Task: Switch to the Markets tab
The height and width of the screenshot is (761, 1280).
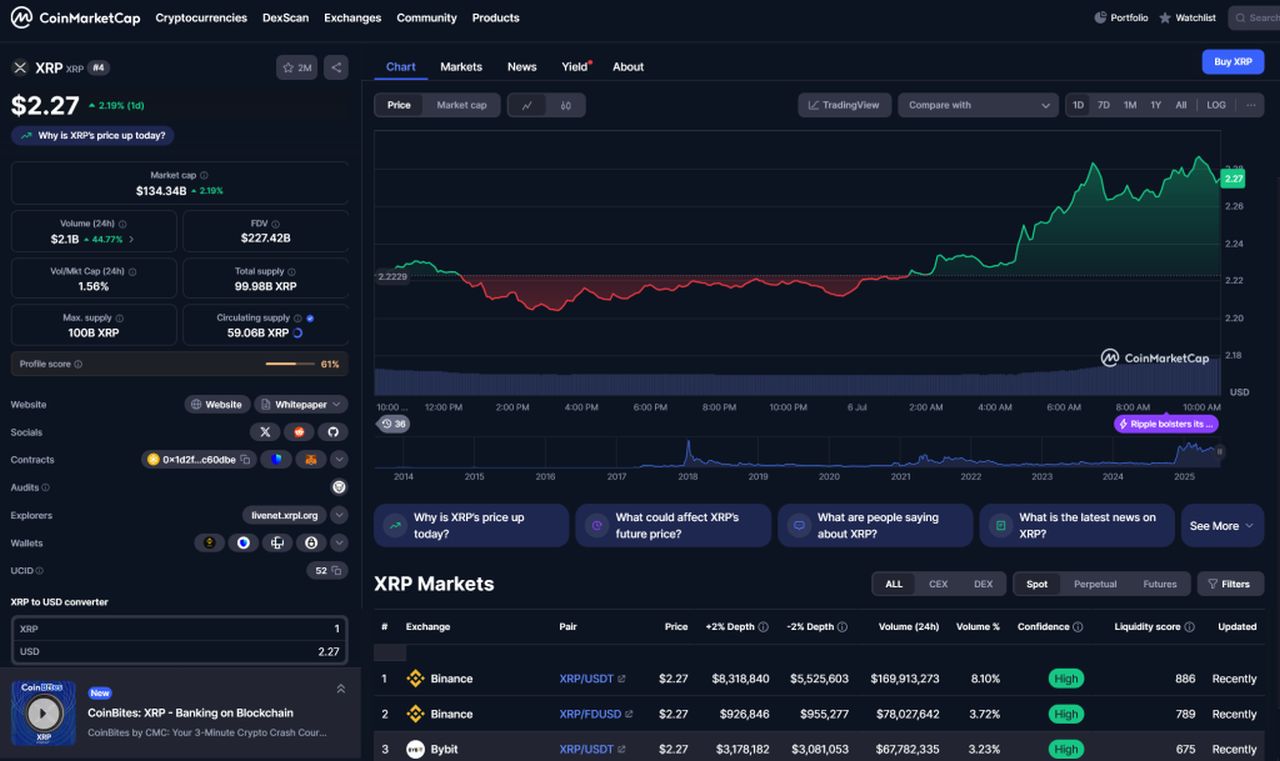Action: pos(461,66)
